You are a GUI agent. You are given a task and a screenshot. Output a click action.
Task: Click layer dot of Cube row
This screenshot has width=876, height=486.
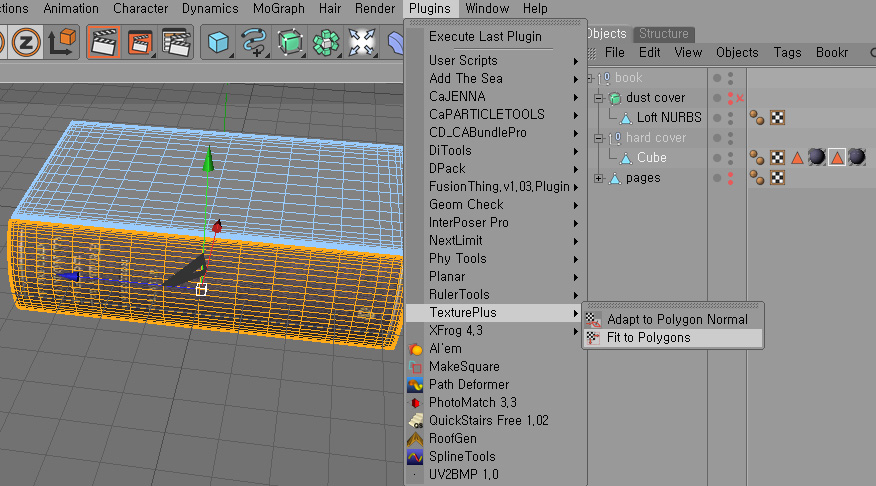717,158
